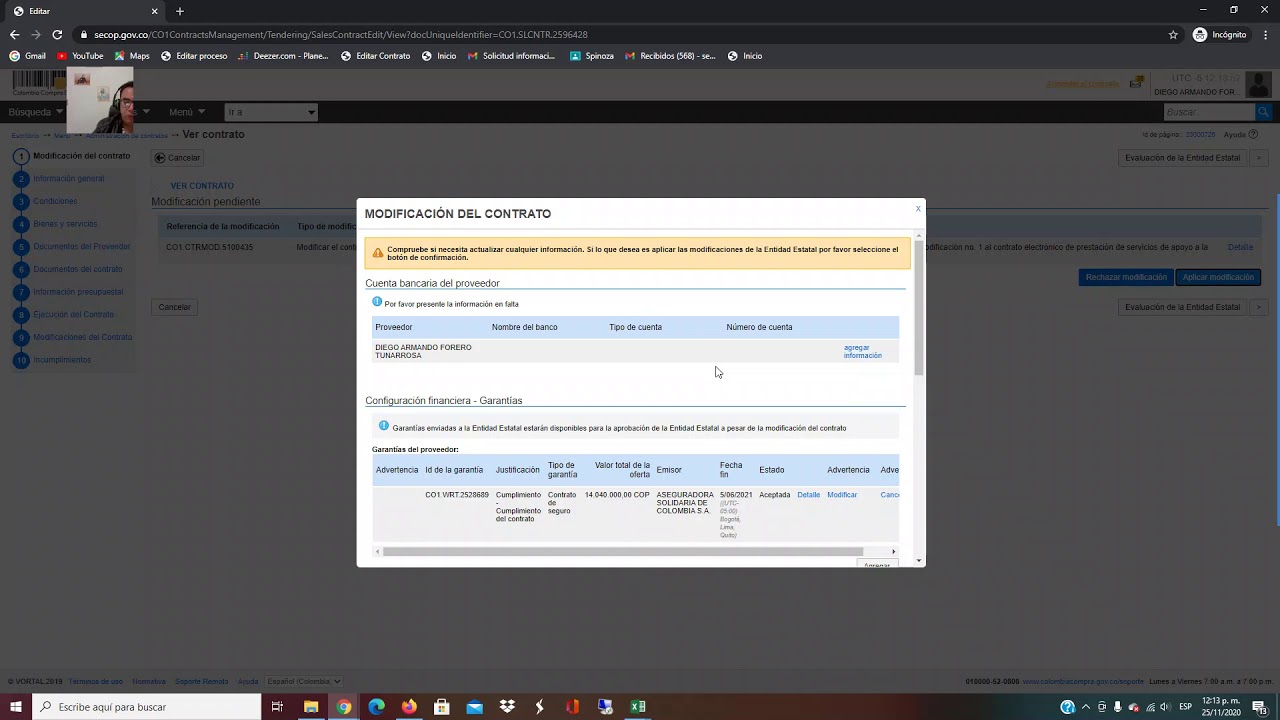Open Excel from the taskbar

(638, 707)
